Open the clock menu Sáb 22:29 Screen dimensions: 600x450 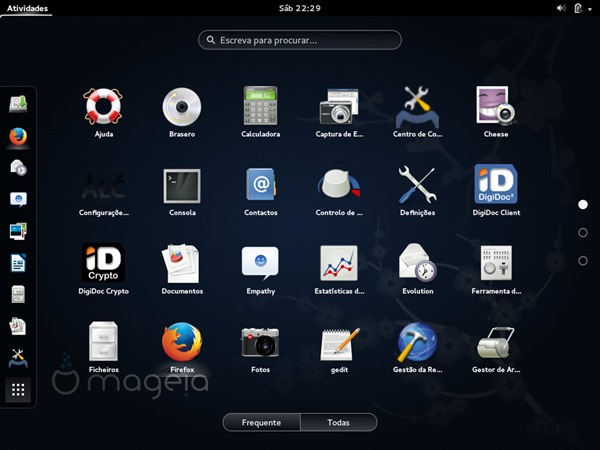[x=300, y=8]
